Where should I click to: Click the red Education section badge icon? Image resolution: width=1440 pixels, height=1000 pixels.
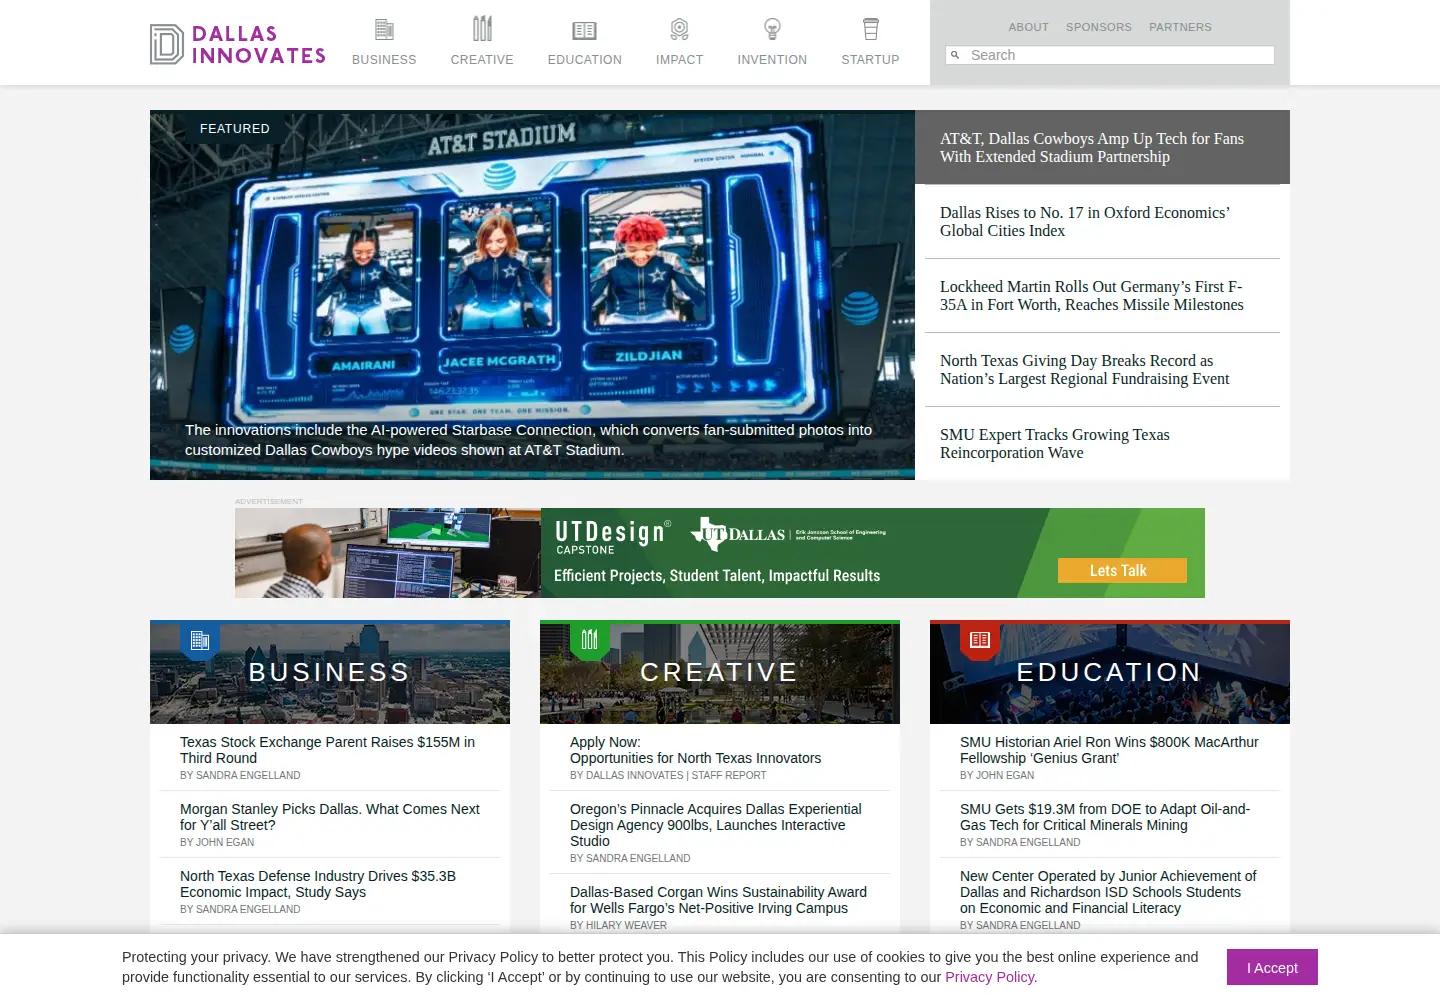(980, 640)
